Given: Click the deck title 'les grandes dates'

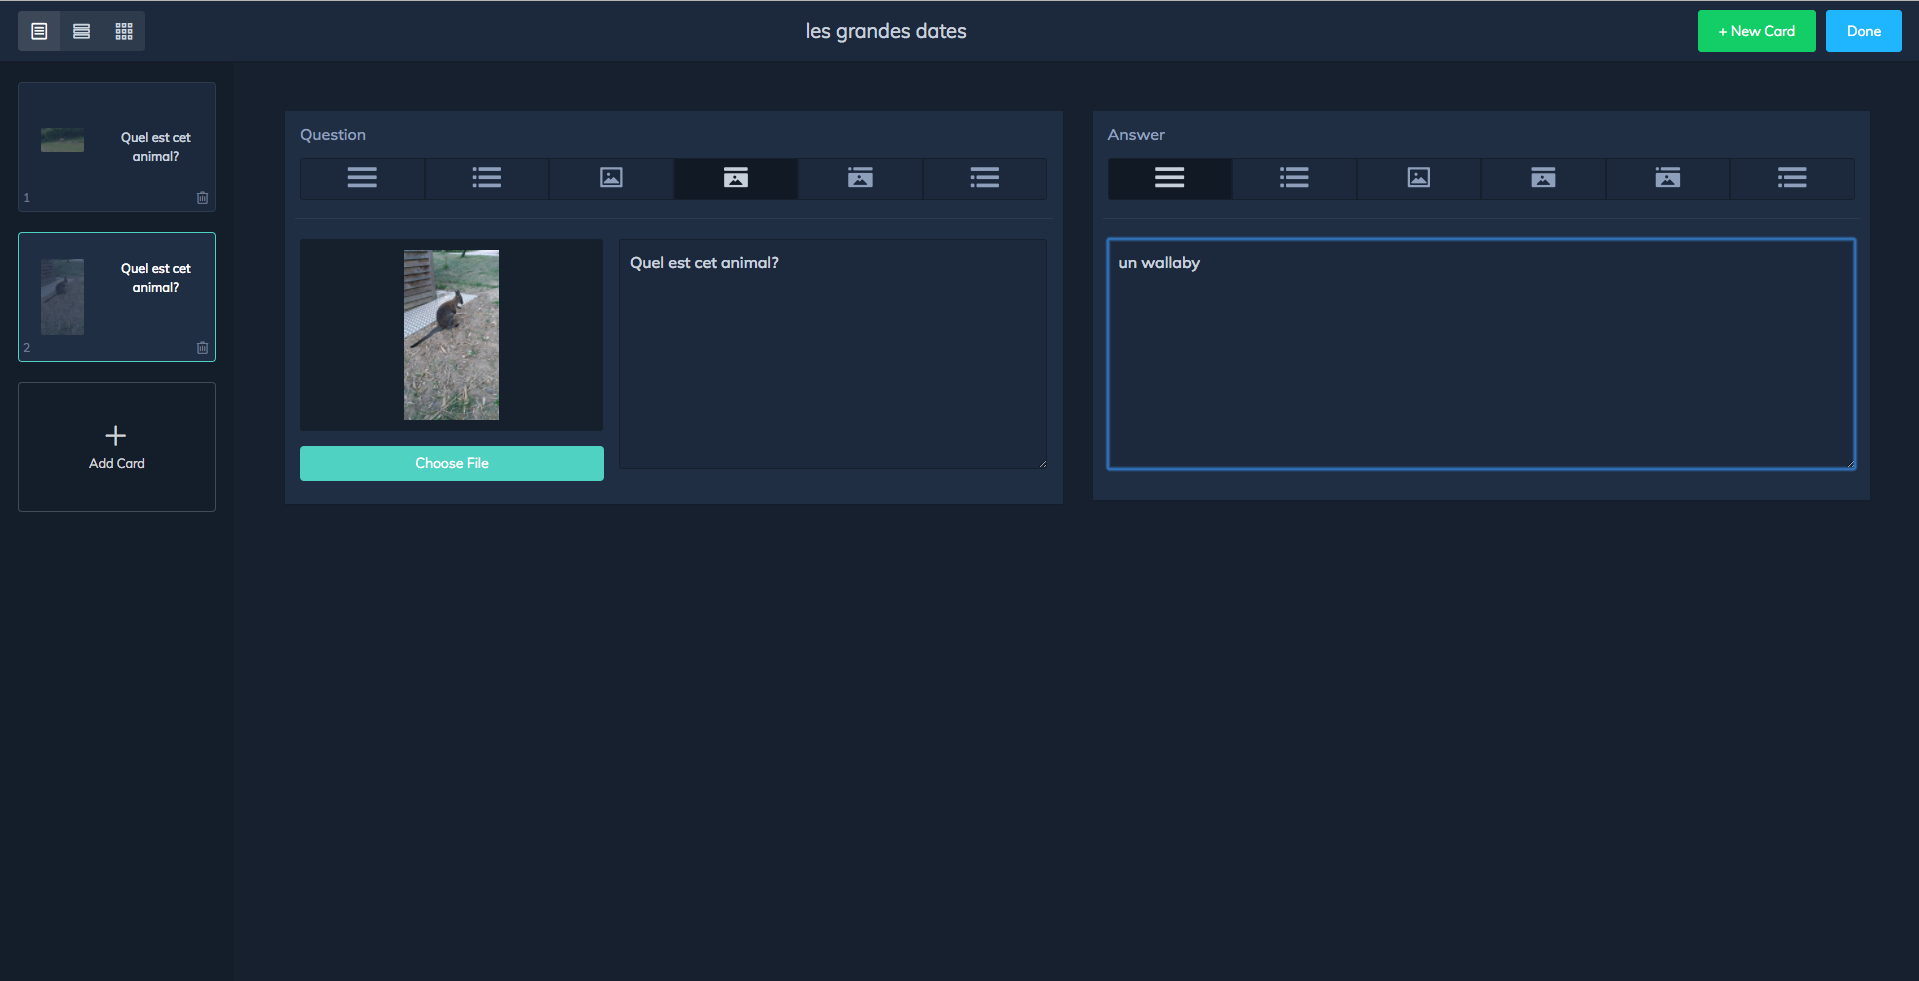Looking at the screenshot, I should point(886,31).
